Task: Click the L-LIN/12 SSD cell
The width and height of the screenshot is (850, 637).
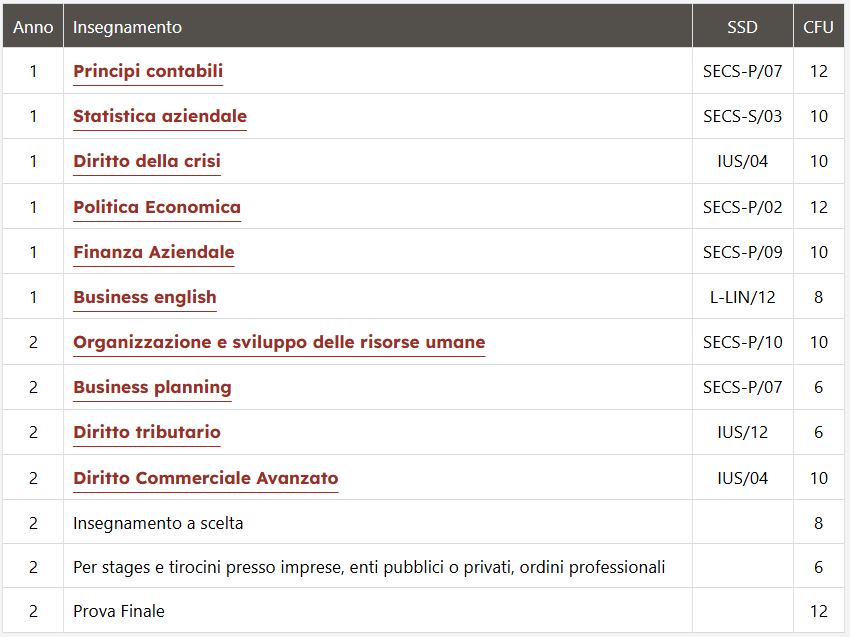Action: click(x=742, y=298)
